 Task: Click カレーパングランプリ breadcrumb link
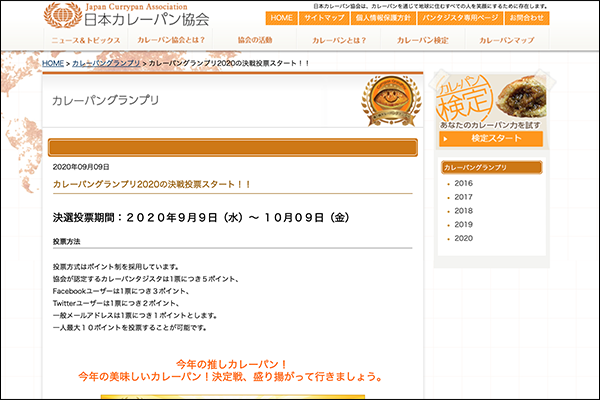point(106,63)
